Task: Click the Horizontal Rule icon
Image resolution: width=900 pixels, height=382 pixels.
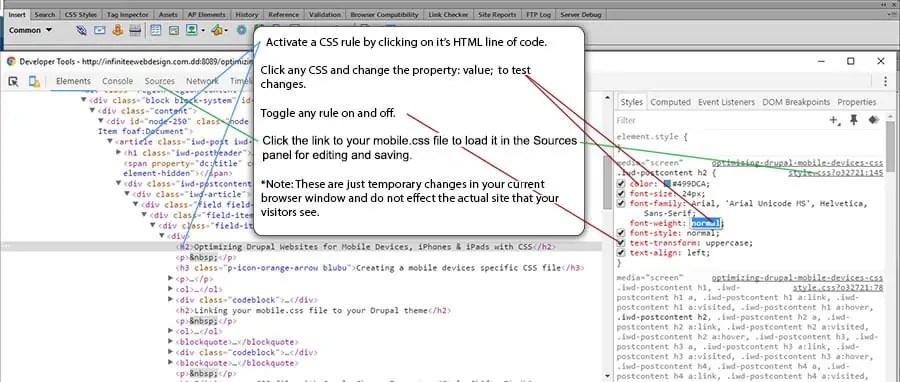Action: point(134,30)
